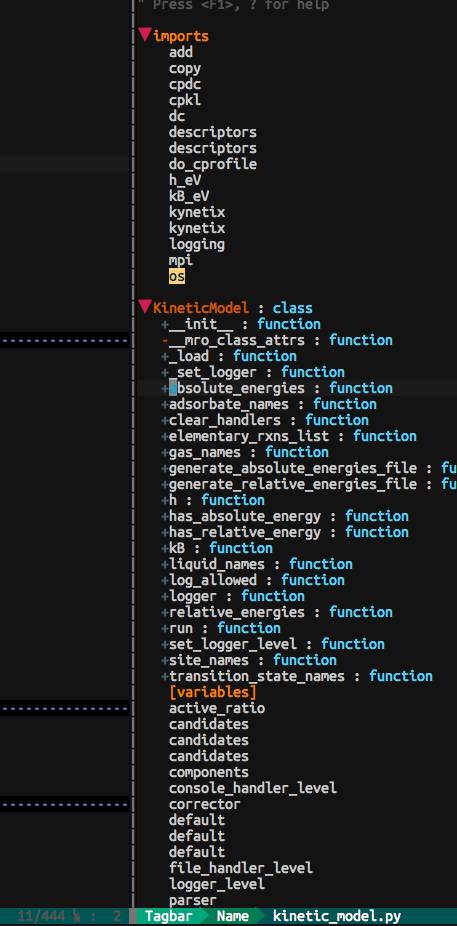Screen dimensions: 457x926
Task: Collapse the __mro_class_attrs function fold
Action: pos(165,340)
